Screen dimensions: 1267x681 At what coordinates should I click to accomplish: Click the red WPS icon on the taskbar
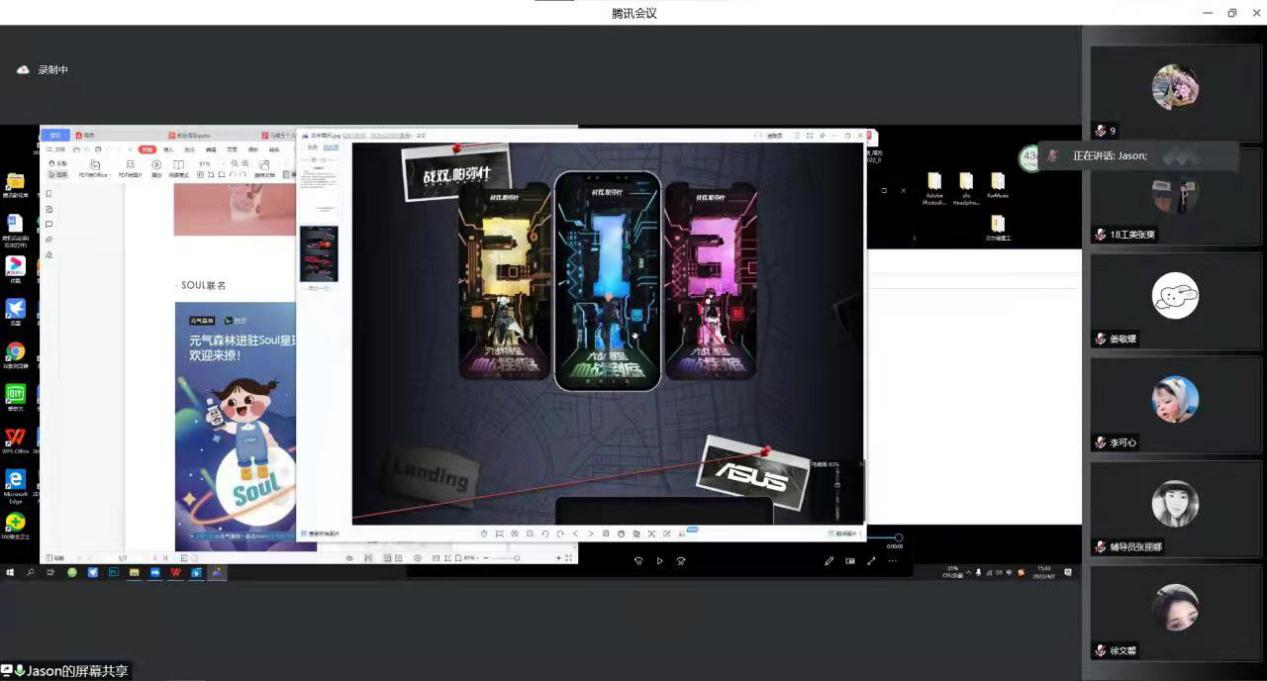coord(176,572)
